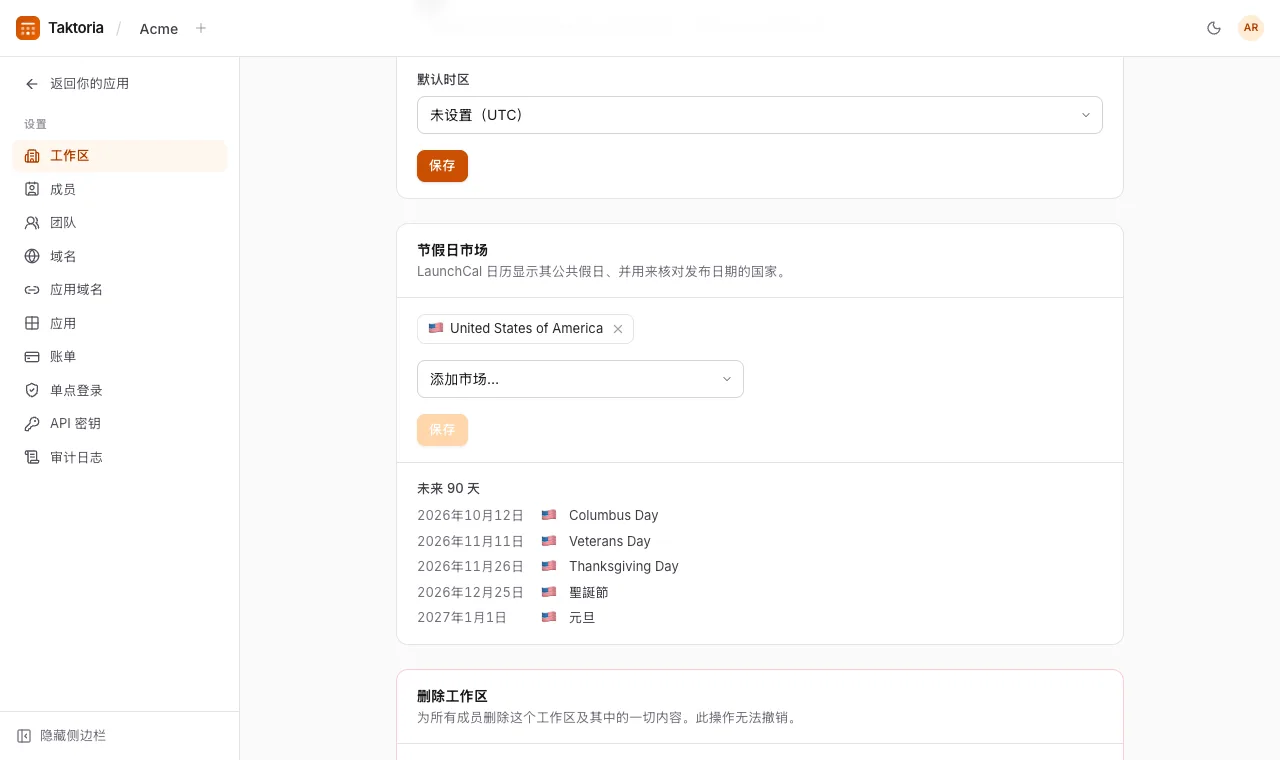Click the 应用 grid icon
This screenshot has width=1280, height=760.
coord(32,323)
